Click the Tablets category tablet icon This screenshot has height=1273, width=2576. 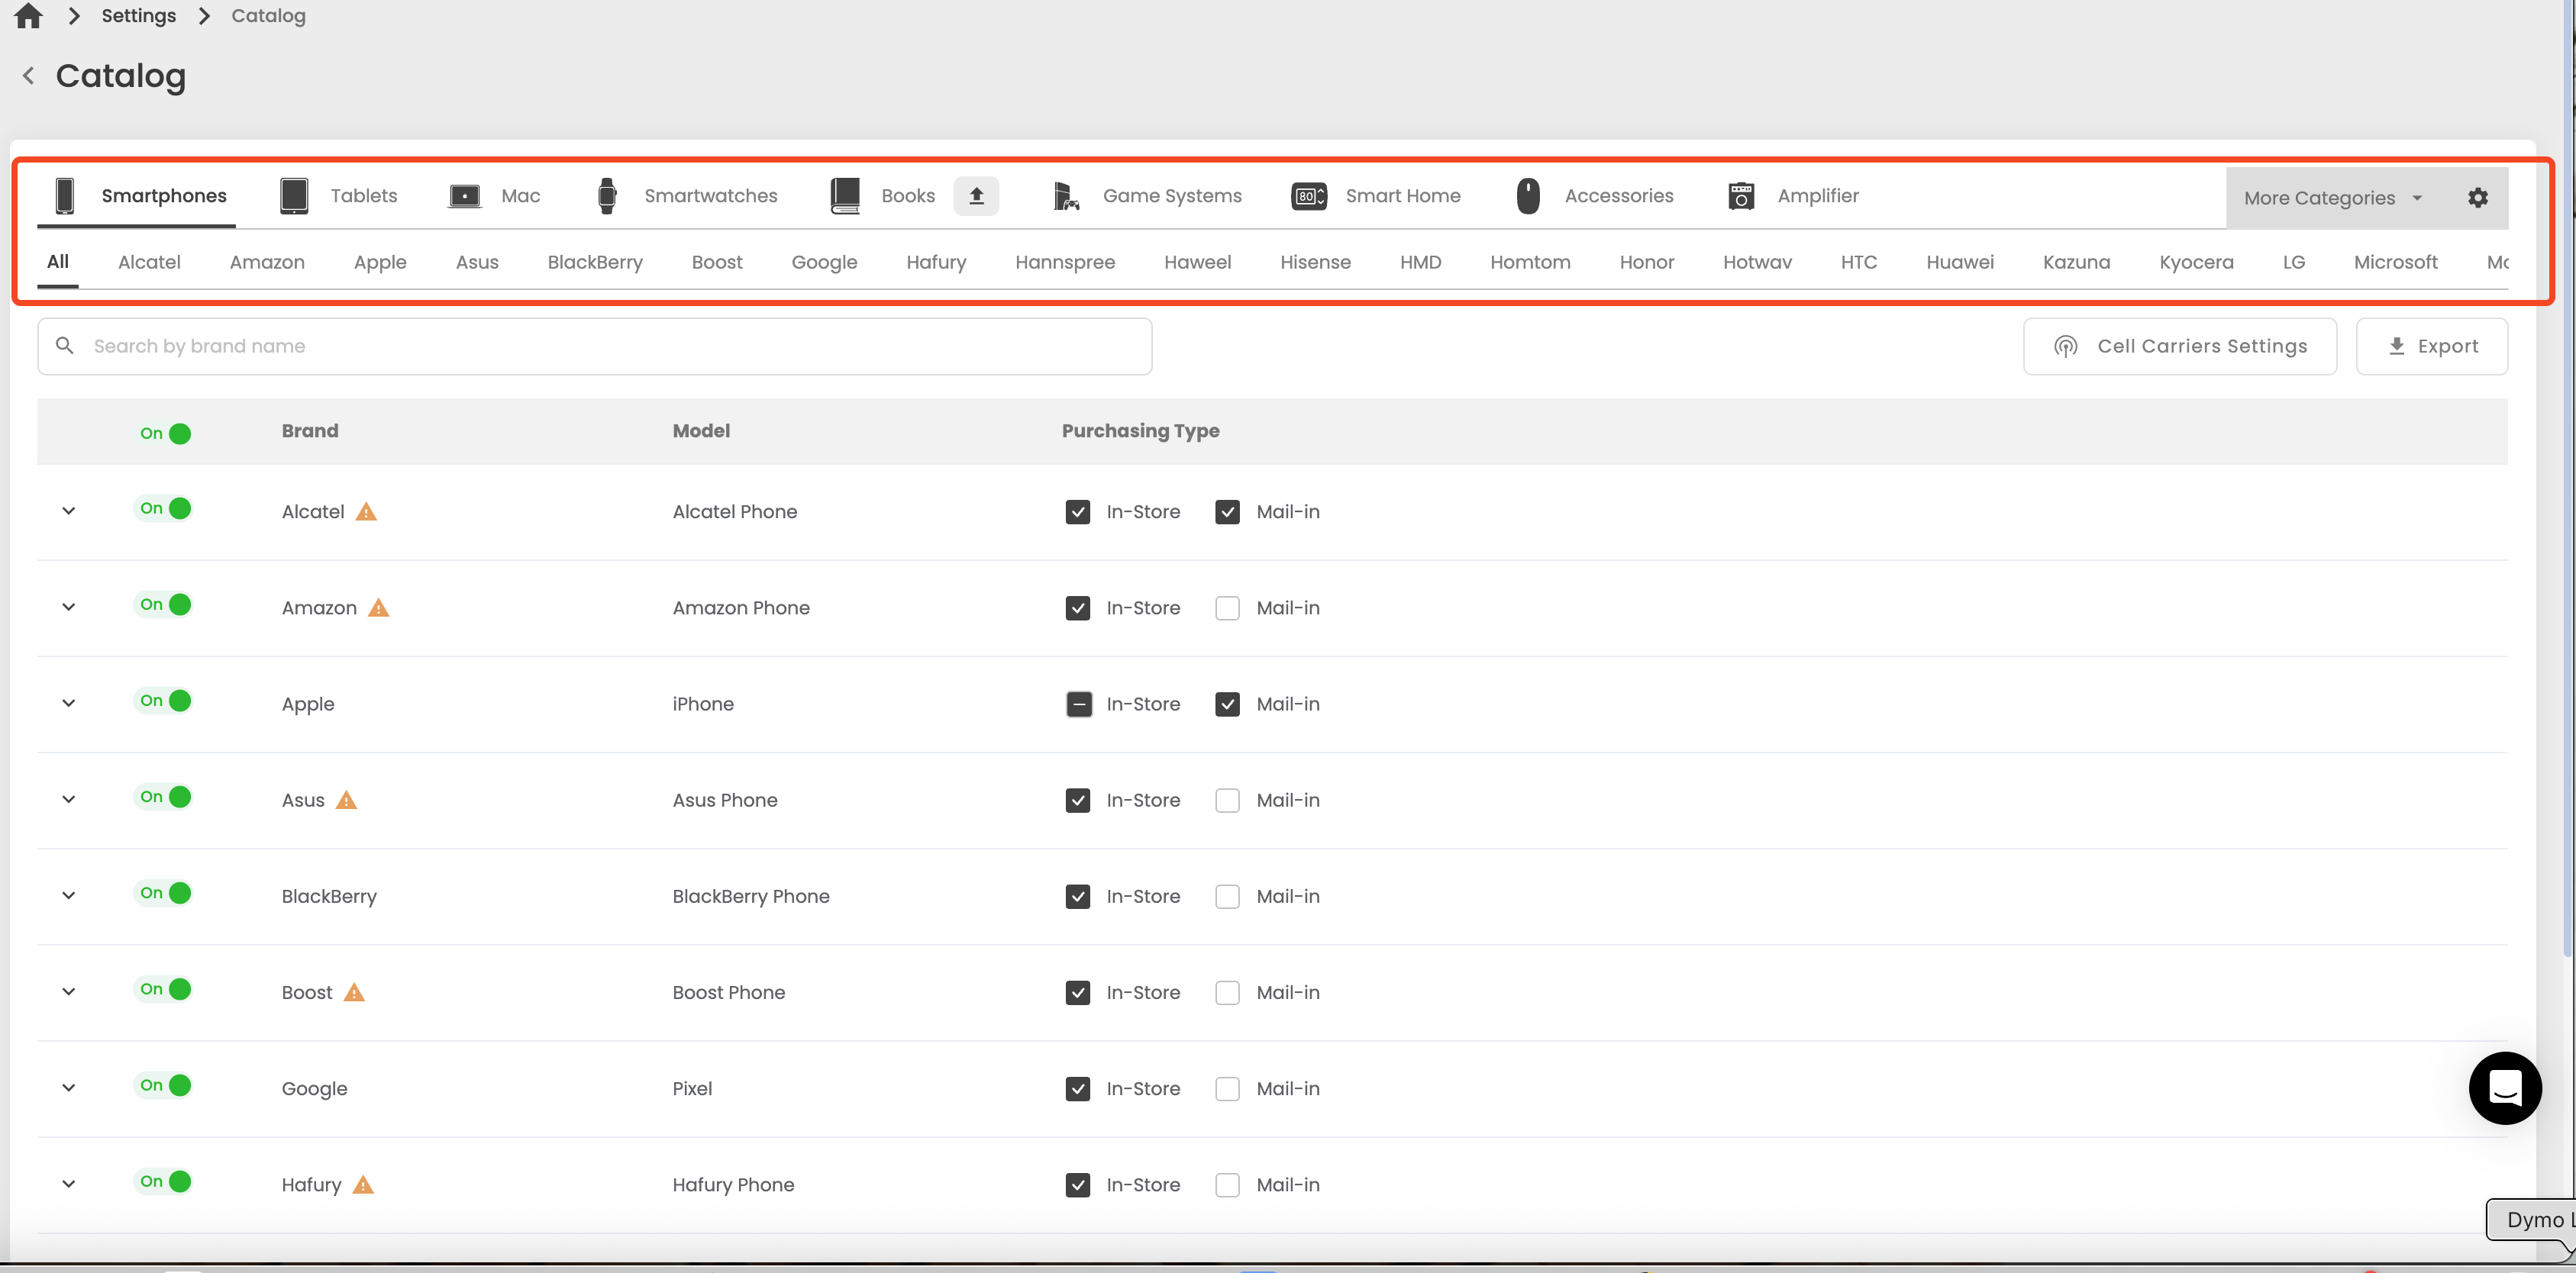coord(294,196)
